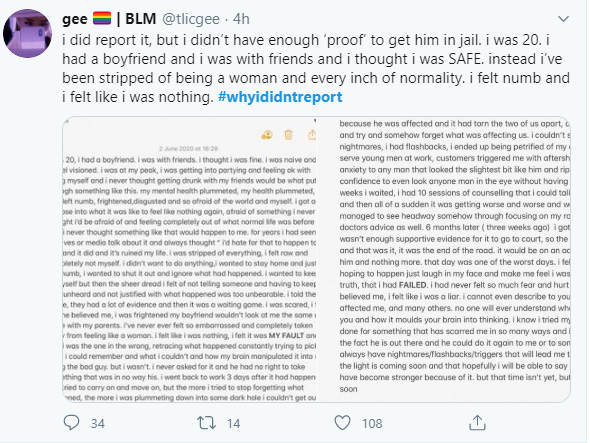Click the 34 replies count
Image resolution: width=590 pixels, height=443 pixels.
click(x=98, y=423)
